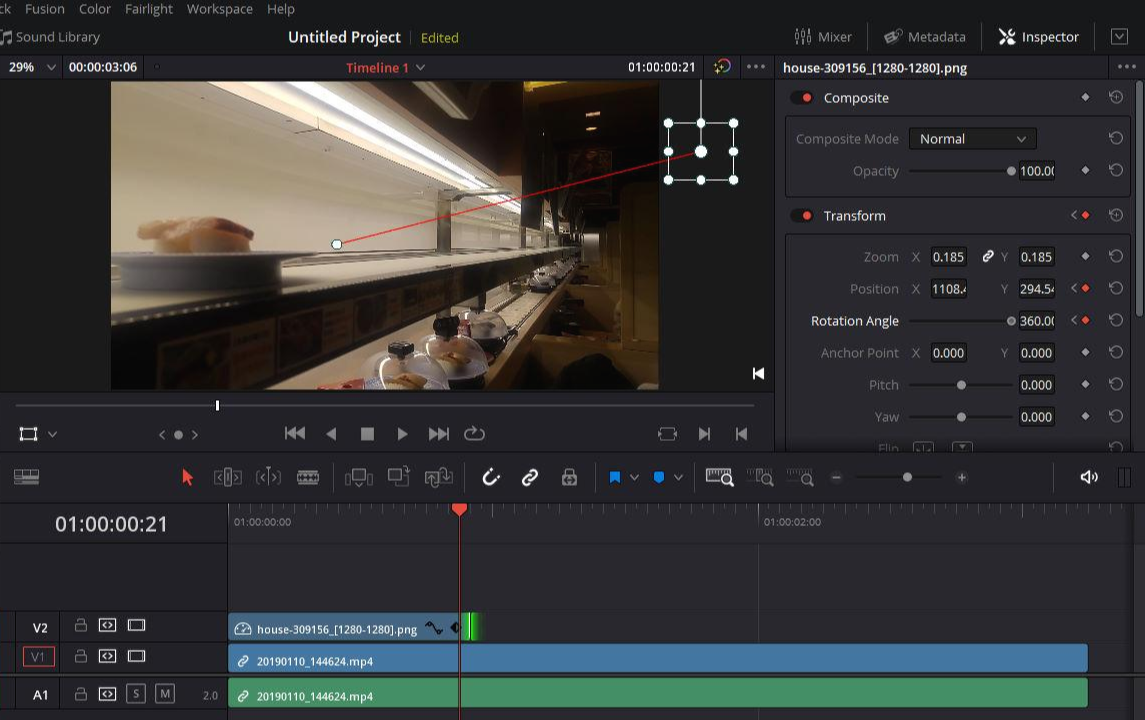Toggle timeline Snapping magnet icon
The width and height of the screenshot is (1145, 720).
pyautogui.click(x=491, y=477)
